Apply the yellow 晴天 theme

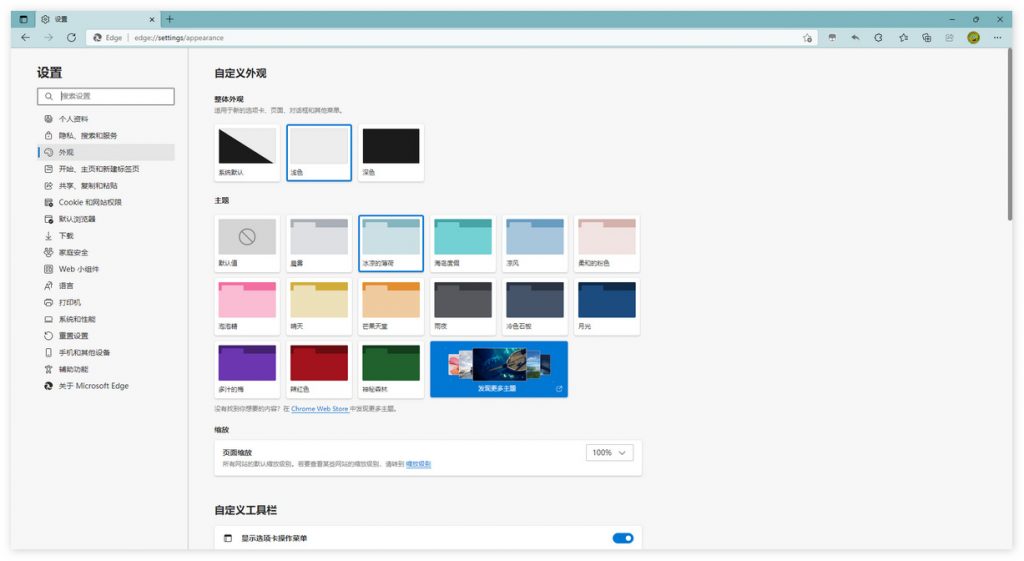[x=319, y=306]
